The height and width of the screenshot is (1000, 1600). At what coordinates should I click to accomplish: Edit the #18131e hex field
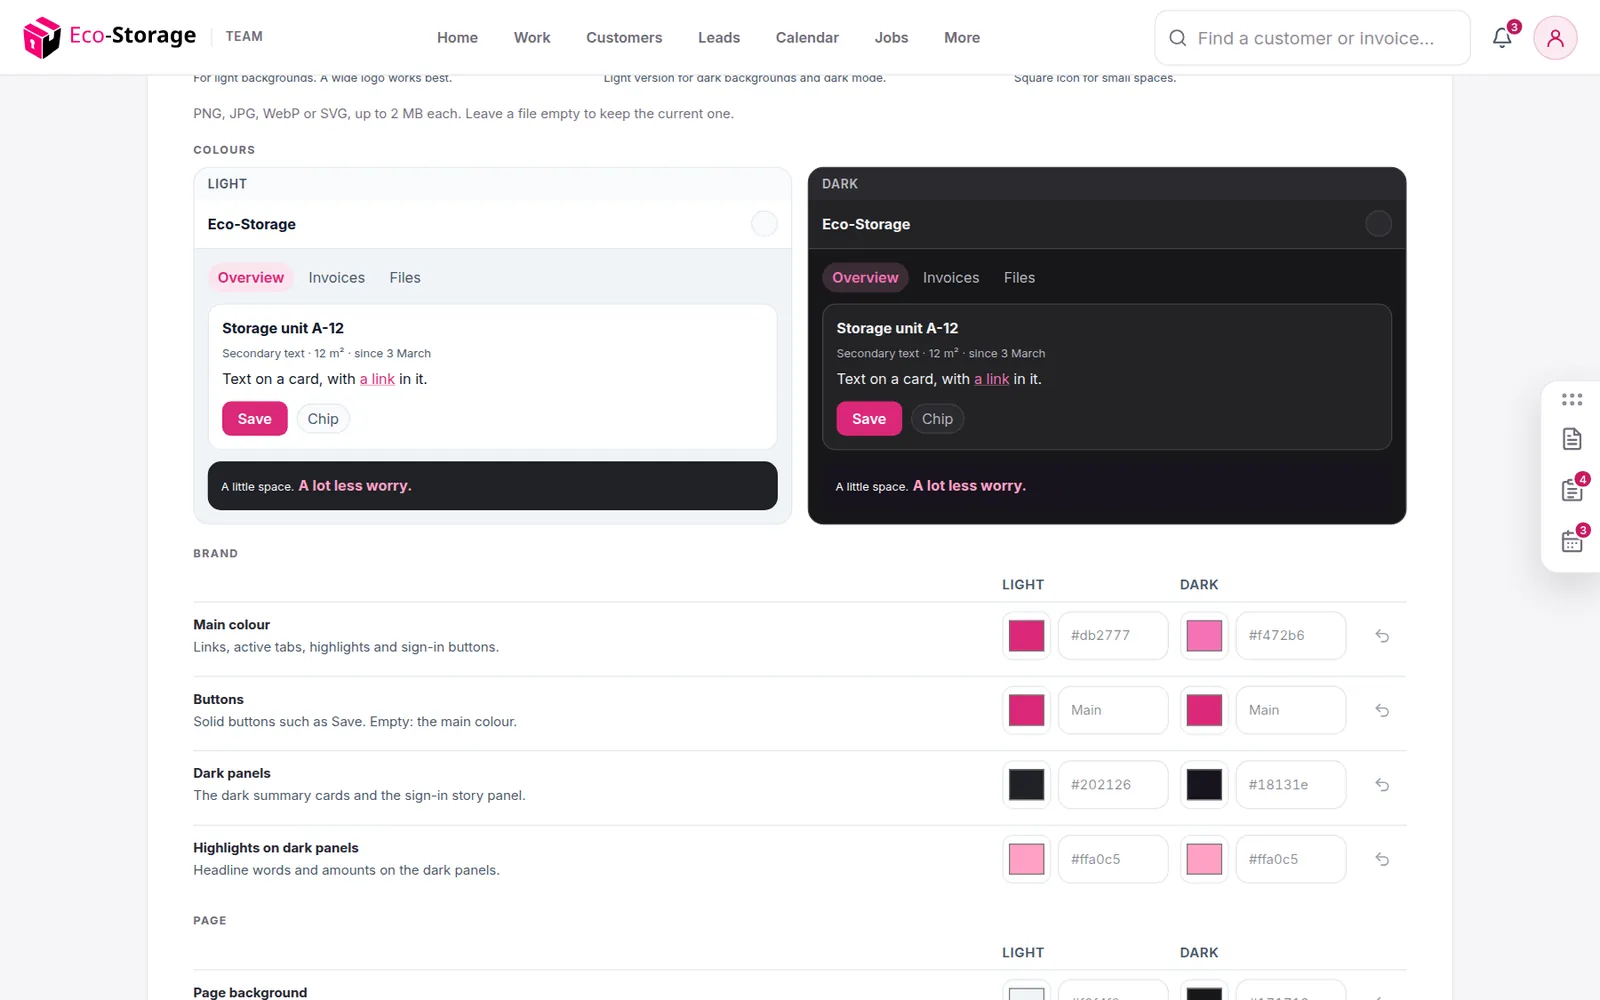pyautogui.click(x=1291, y=785)
